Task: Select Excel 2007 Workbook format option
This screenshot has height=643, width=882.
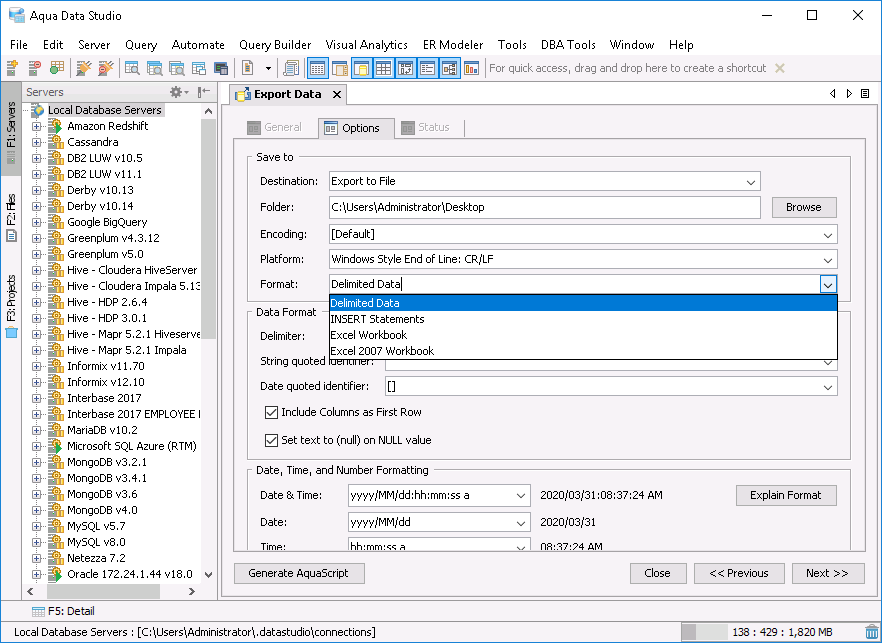Action: coord(583,351)
